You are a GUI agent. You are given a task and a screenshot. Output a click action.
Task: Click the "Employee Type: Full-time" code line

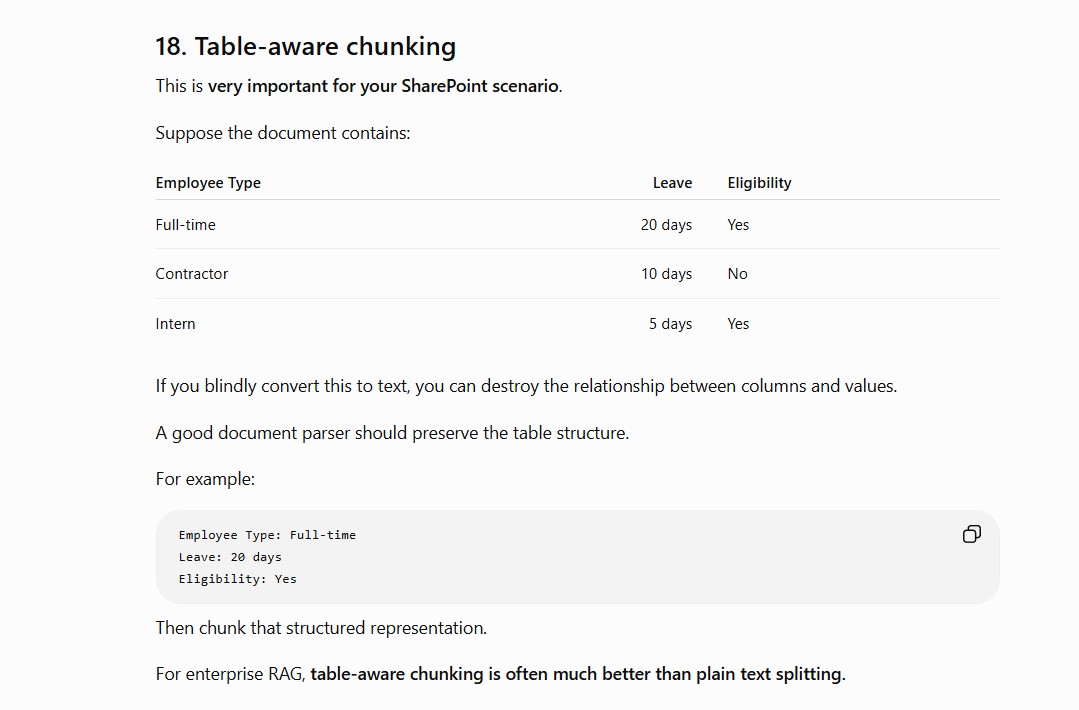pos(267,535)
